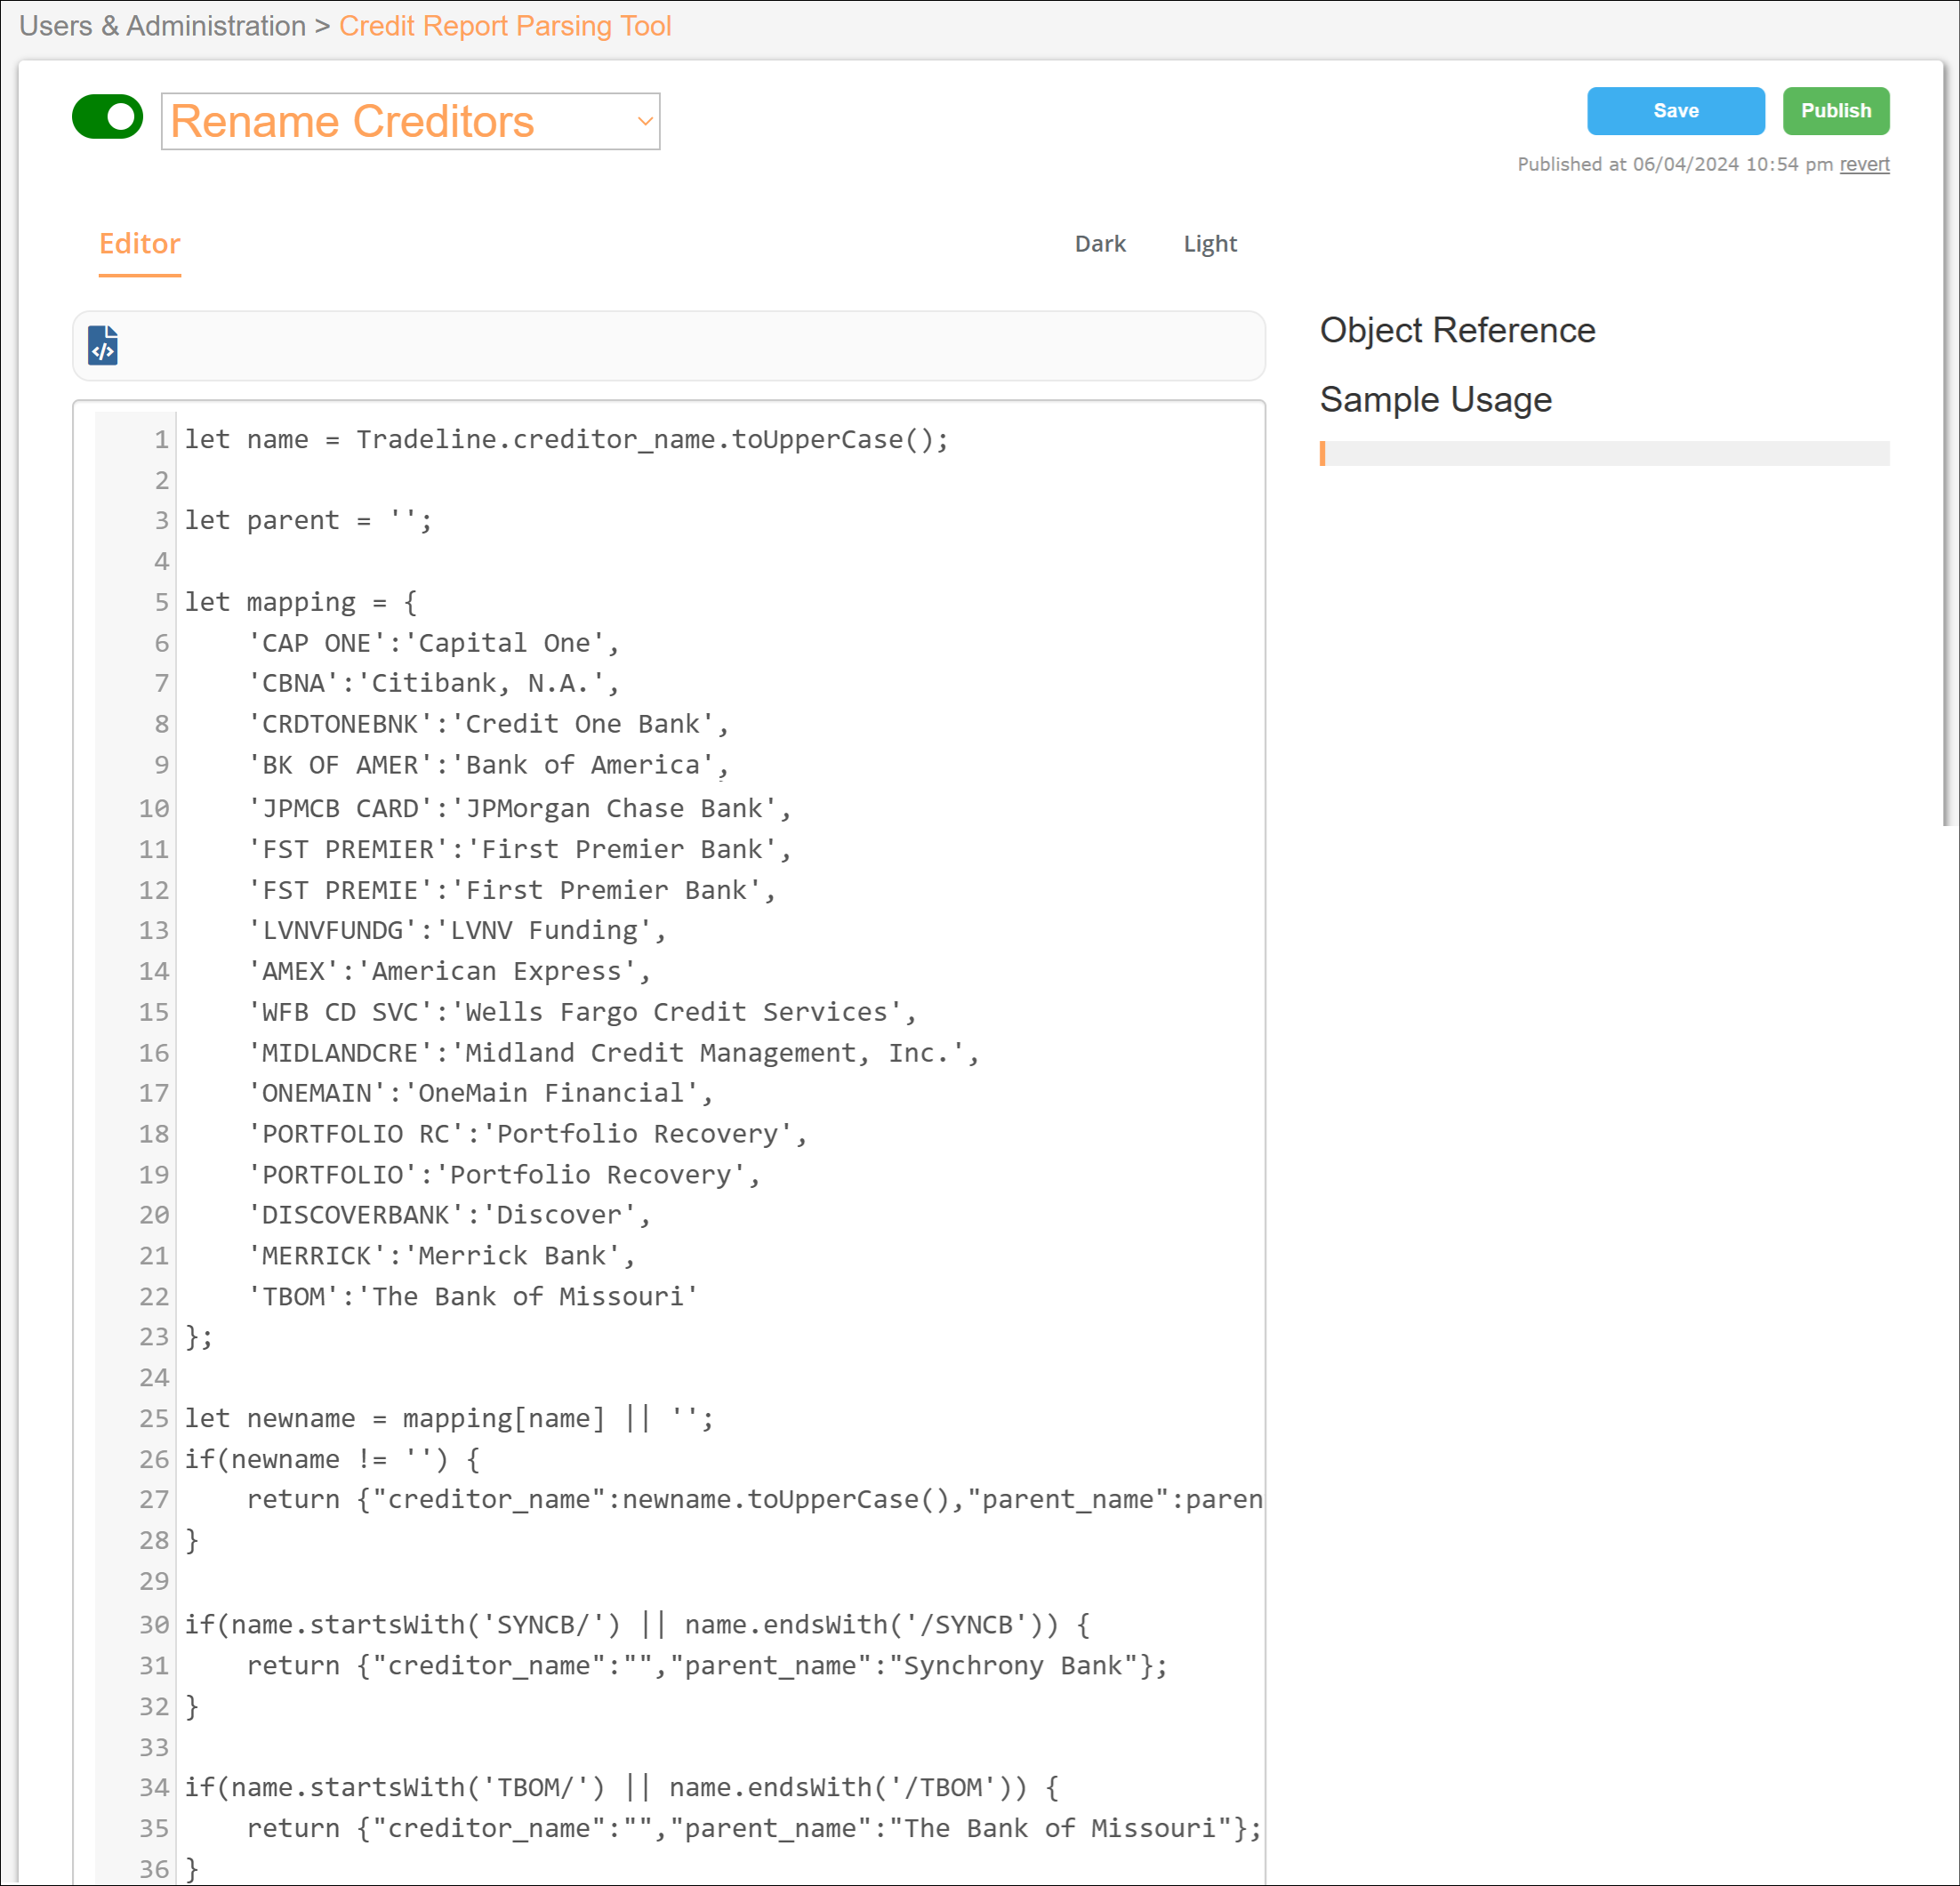Click the if startsWith('SYNCB/') line

click(637, 1626)
